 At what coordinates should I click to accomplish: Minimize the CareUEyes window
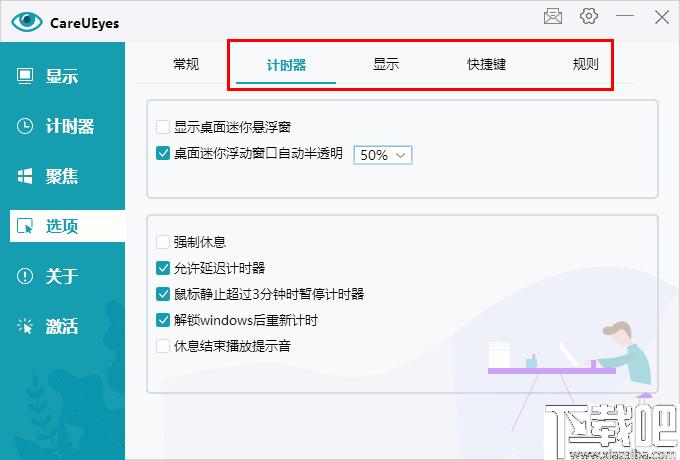click(x=625, y=16)
